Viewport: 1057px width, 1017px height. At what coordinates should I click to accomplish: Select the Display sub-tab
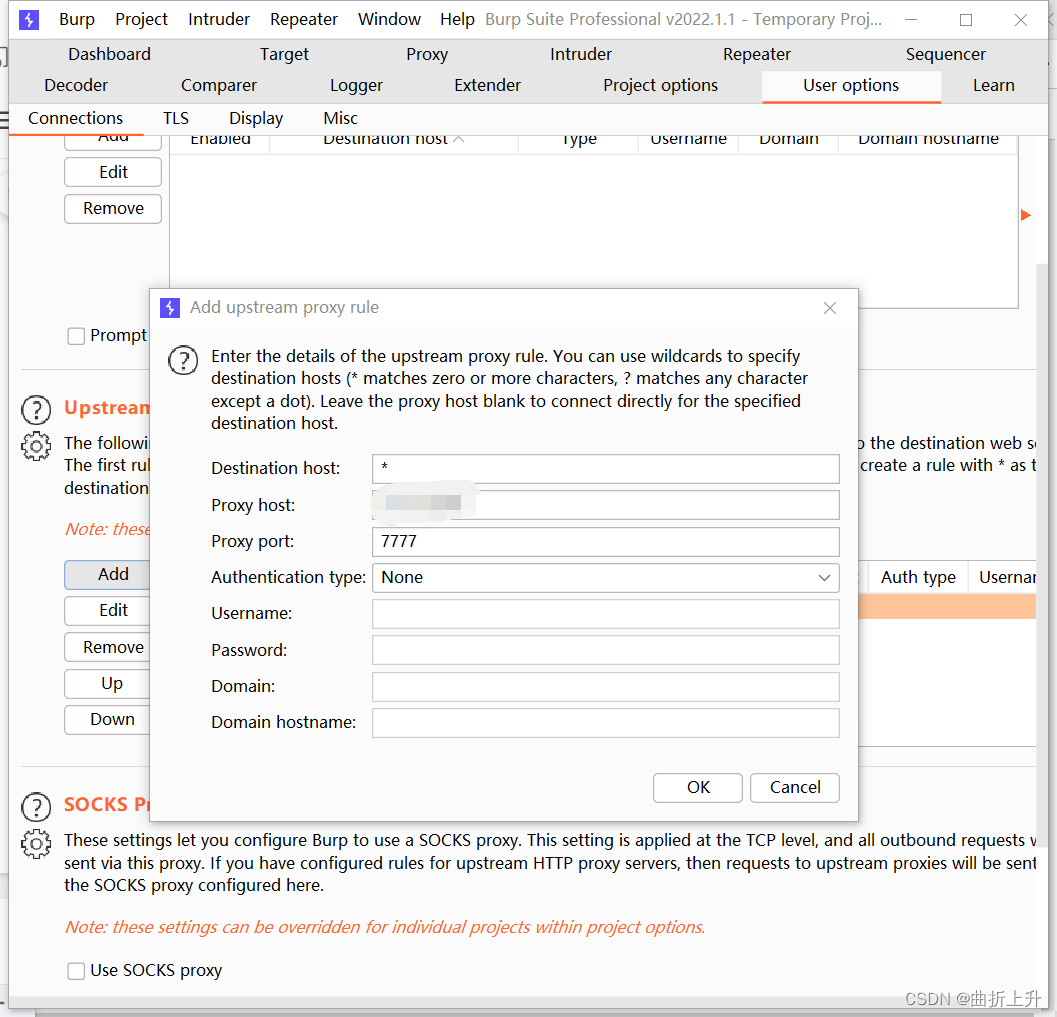[x=255, y=119]
